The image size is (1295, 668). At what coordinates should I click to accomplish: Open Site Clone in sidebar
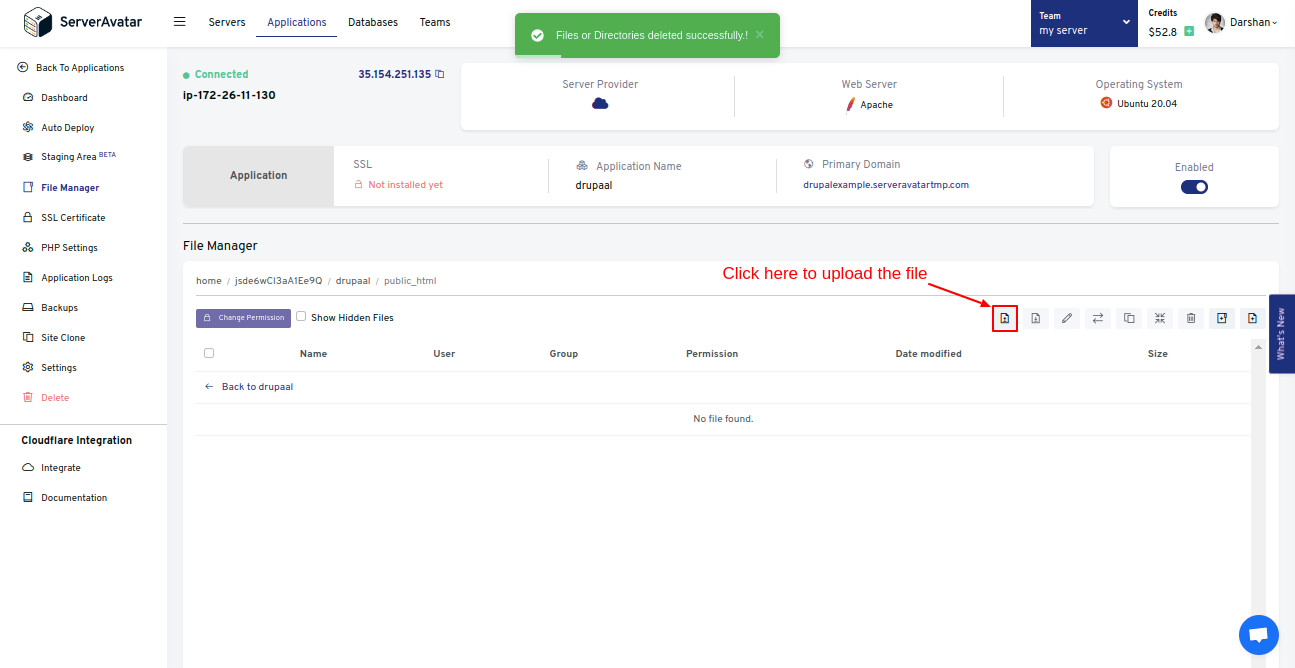[x=63, y=338]
